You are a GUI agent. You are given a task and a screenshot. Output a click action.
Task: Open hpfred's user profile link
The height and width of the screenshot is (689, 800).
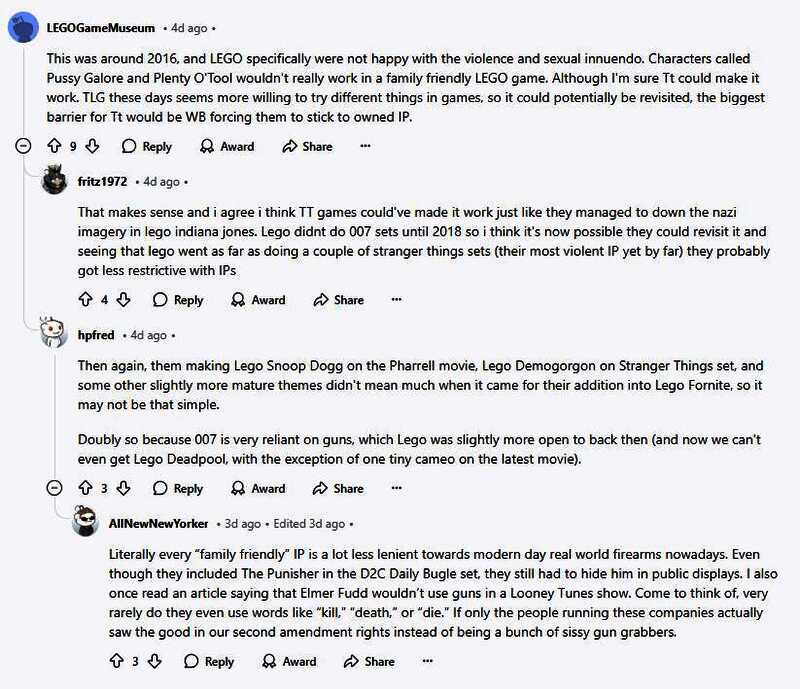96,334
